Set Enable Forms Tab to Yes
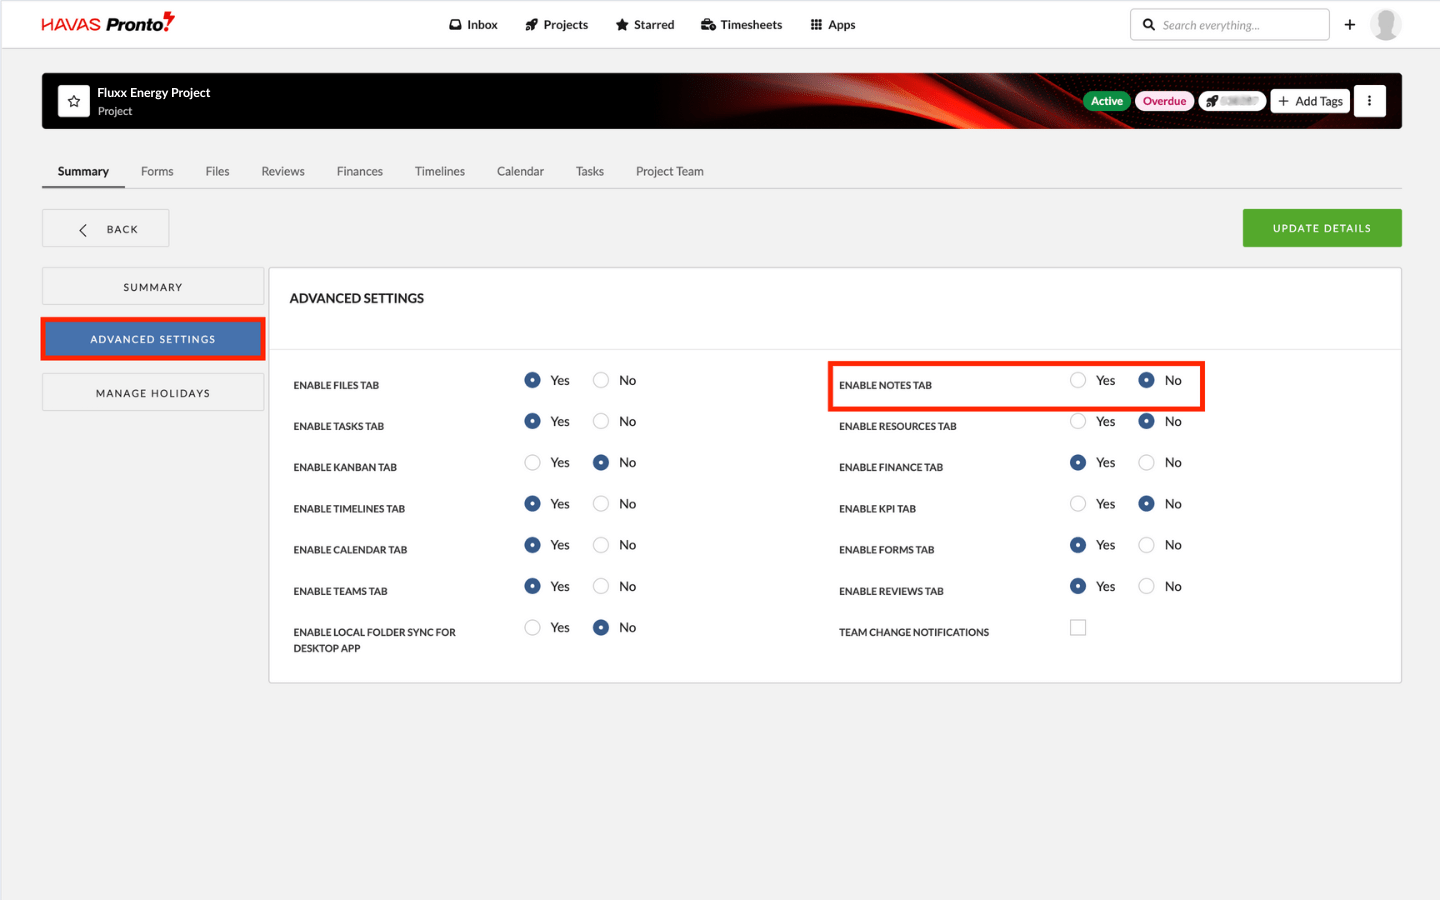 click(1078, 545)
